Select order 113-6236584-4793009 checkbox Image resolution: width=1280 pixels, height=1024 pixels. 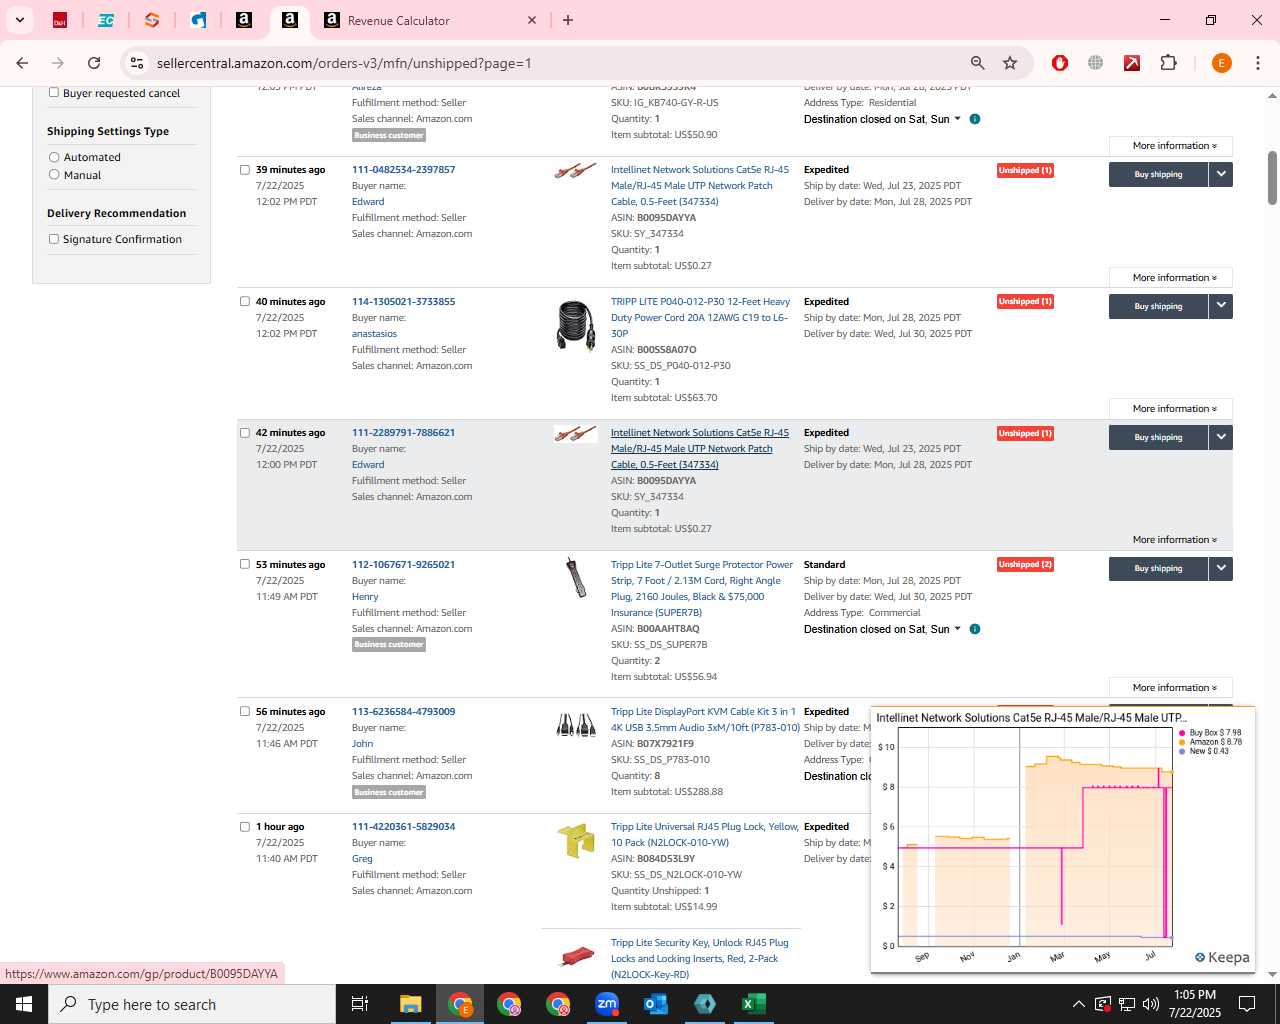[x=244, y=711]
